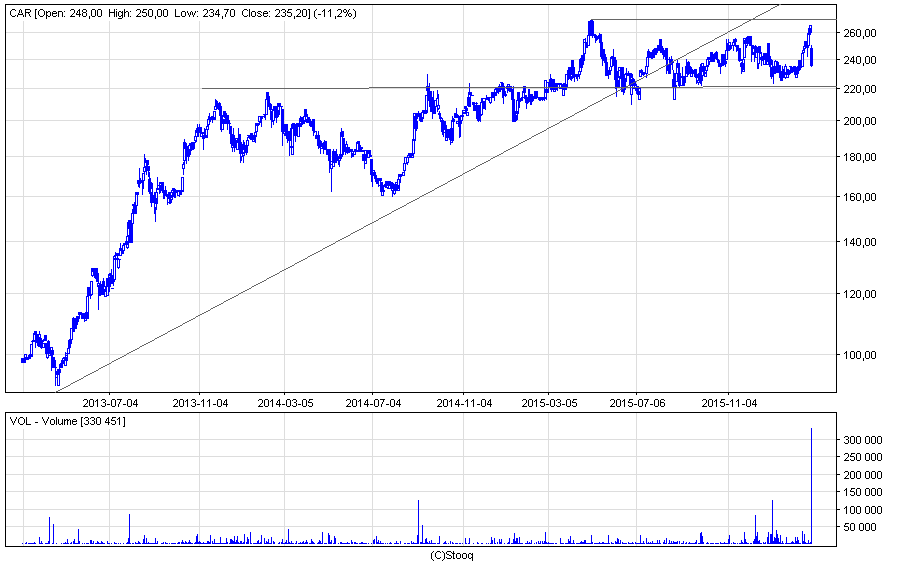This screenshot has width=900, height=563.
Task: Select the 140,00 price axis label
Action: pyautogui.click(x=860, y=242)
